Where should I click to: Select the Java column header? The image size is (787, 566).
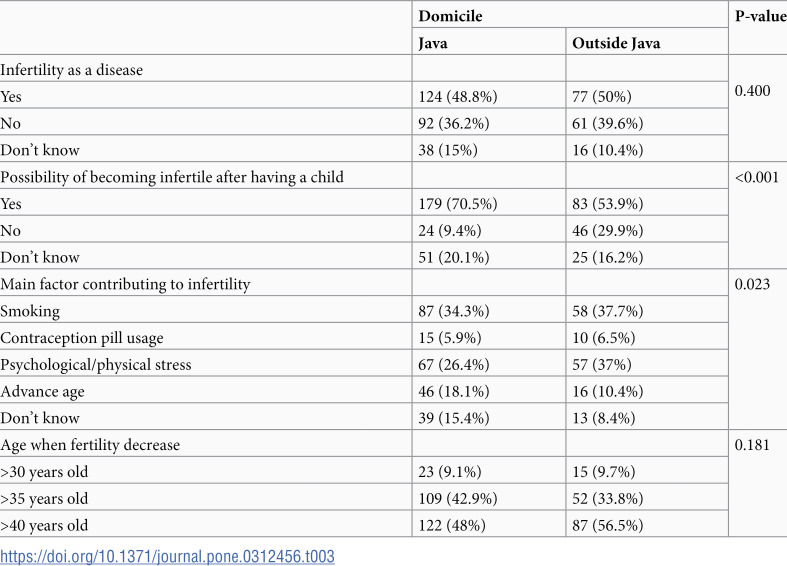(433, 43)
